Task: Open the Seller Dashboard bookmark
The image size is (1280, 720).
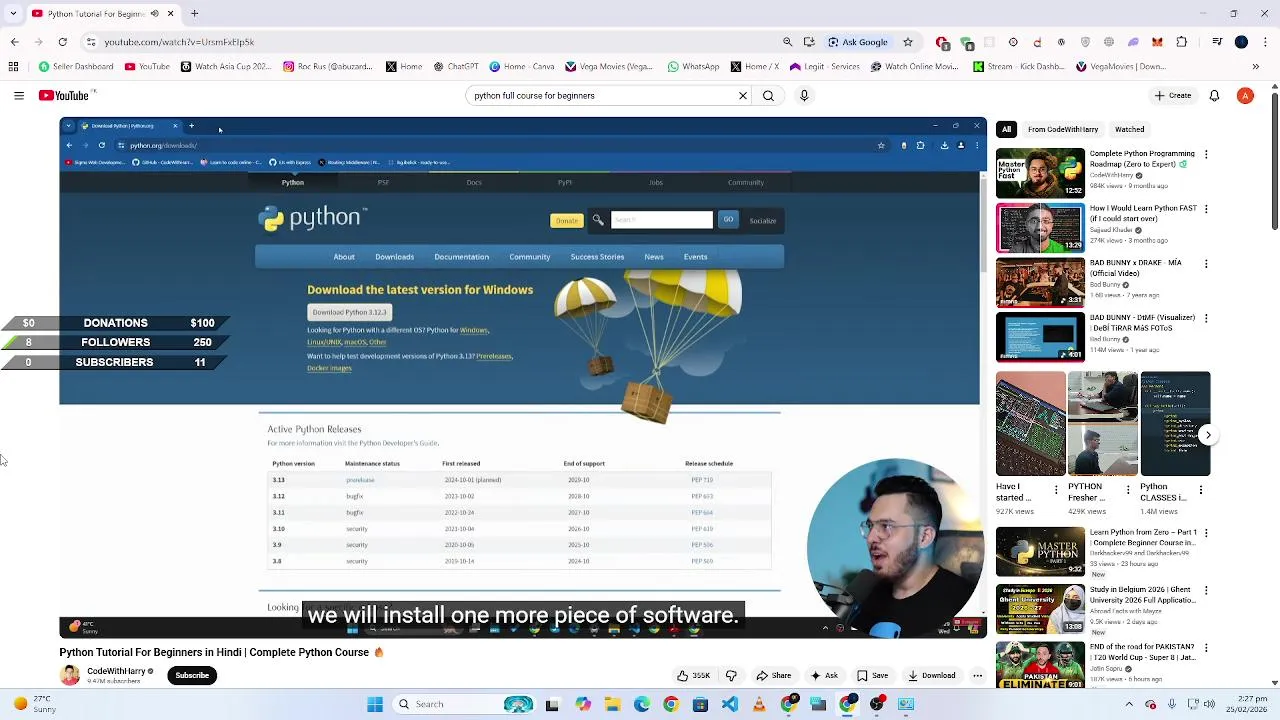Action: coord(75,67)
